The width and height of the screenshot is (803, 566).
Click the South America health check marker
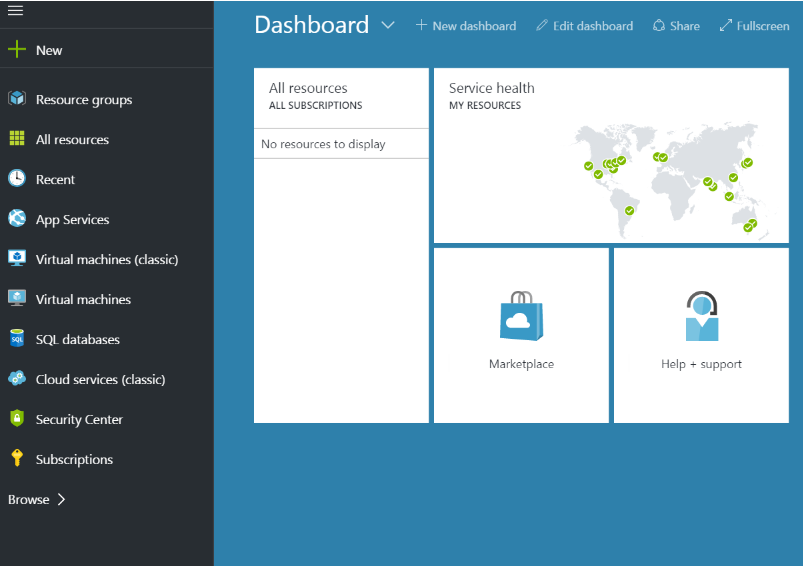(x=629, y=211)
